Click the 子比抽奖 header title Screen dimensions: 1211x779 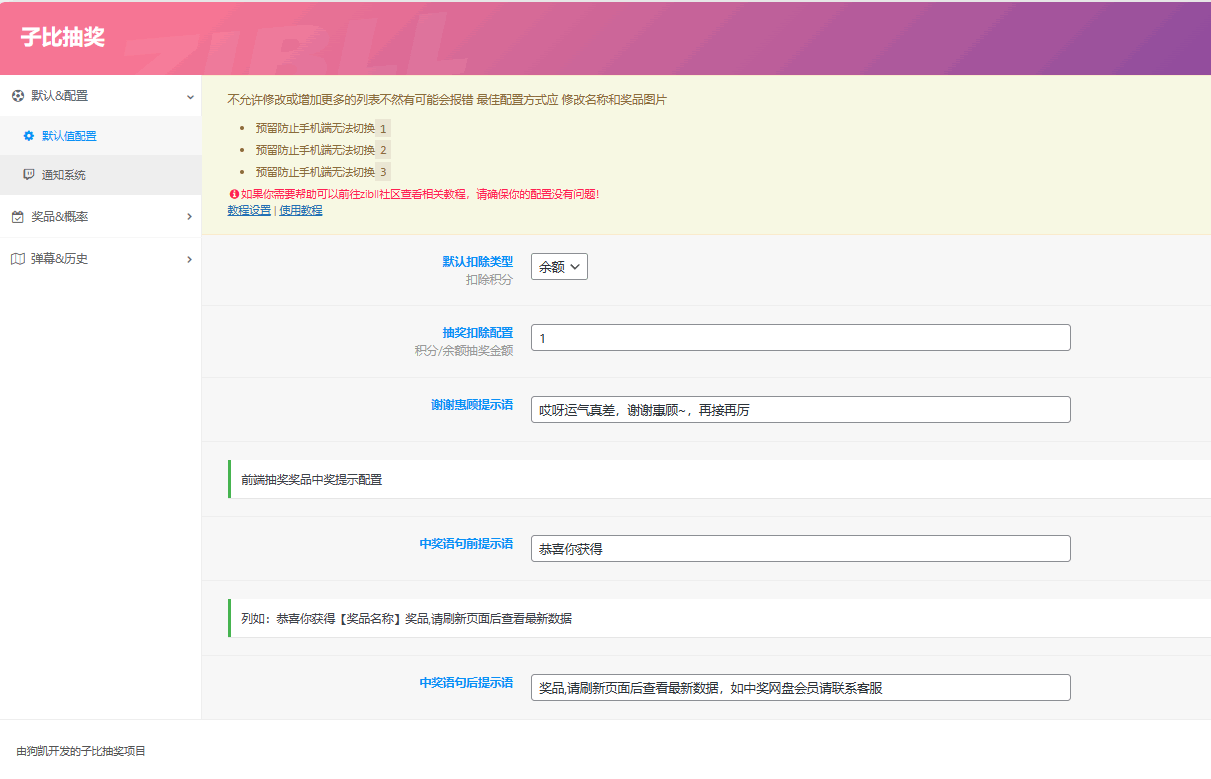[63, 38]
